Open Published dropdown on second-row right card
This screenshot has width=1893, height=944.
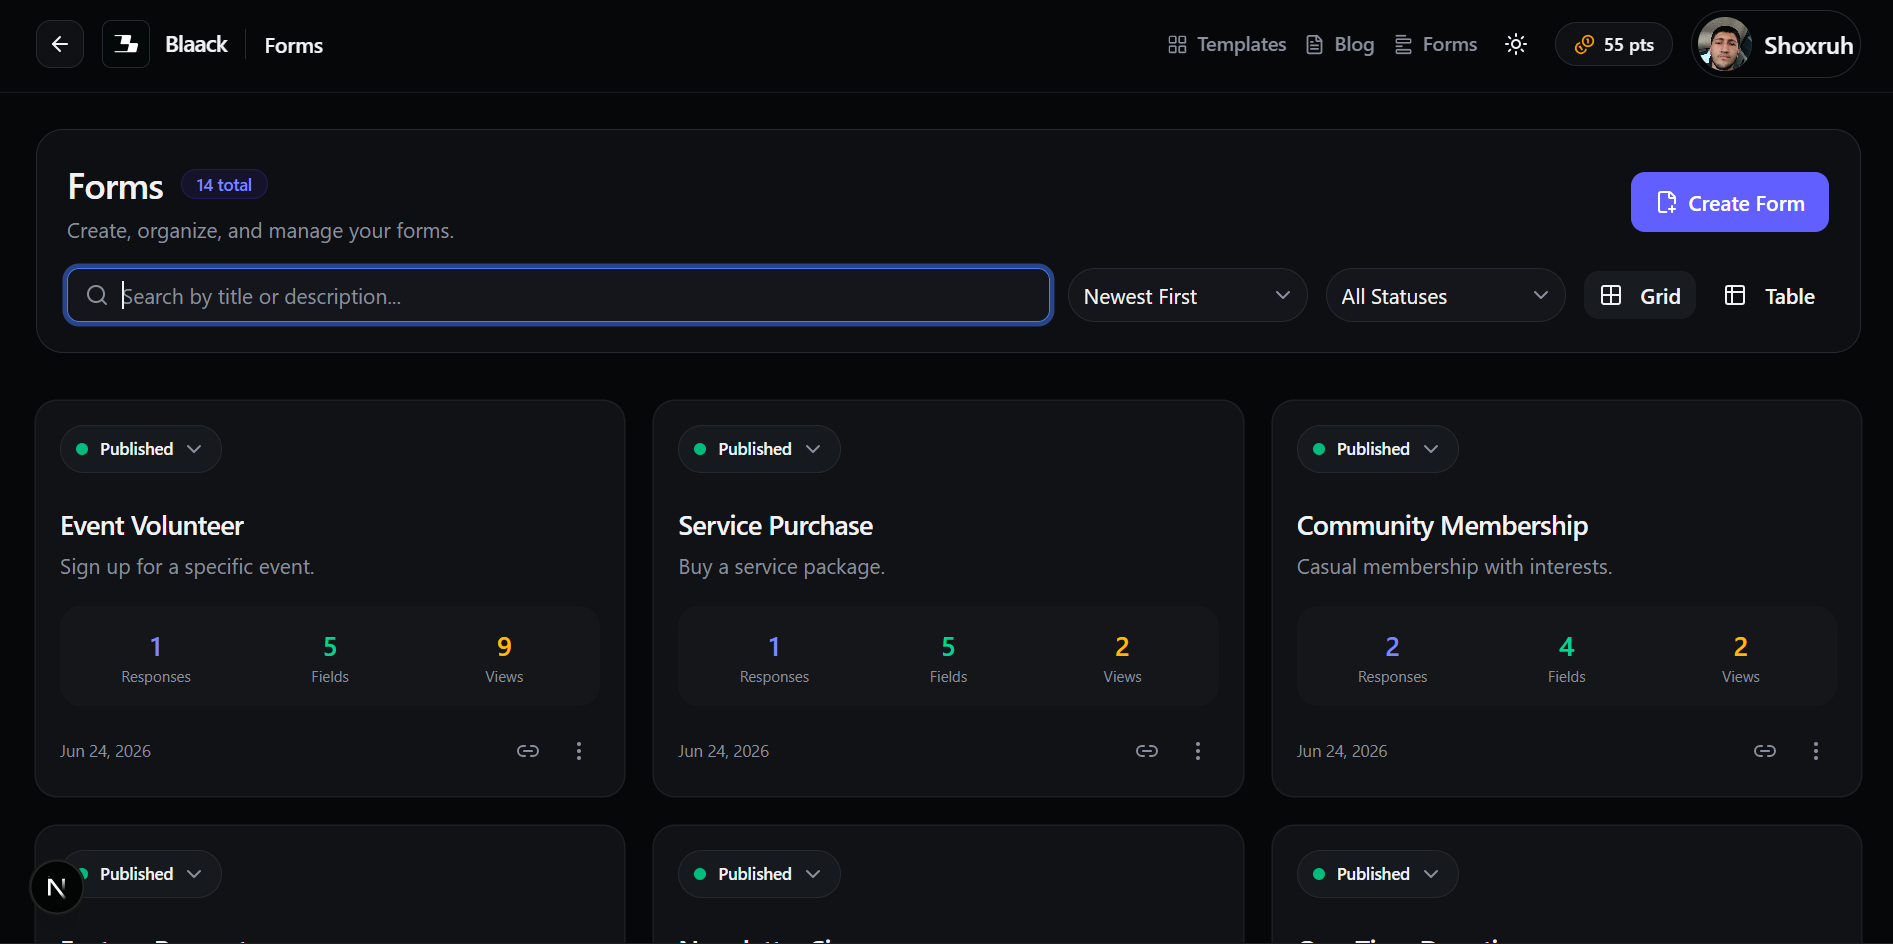point(1377,874)
